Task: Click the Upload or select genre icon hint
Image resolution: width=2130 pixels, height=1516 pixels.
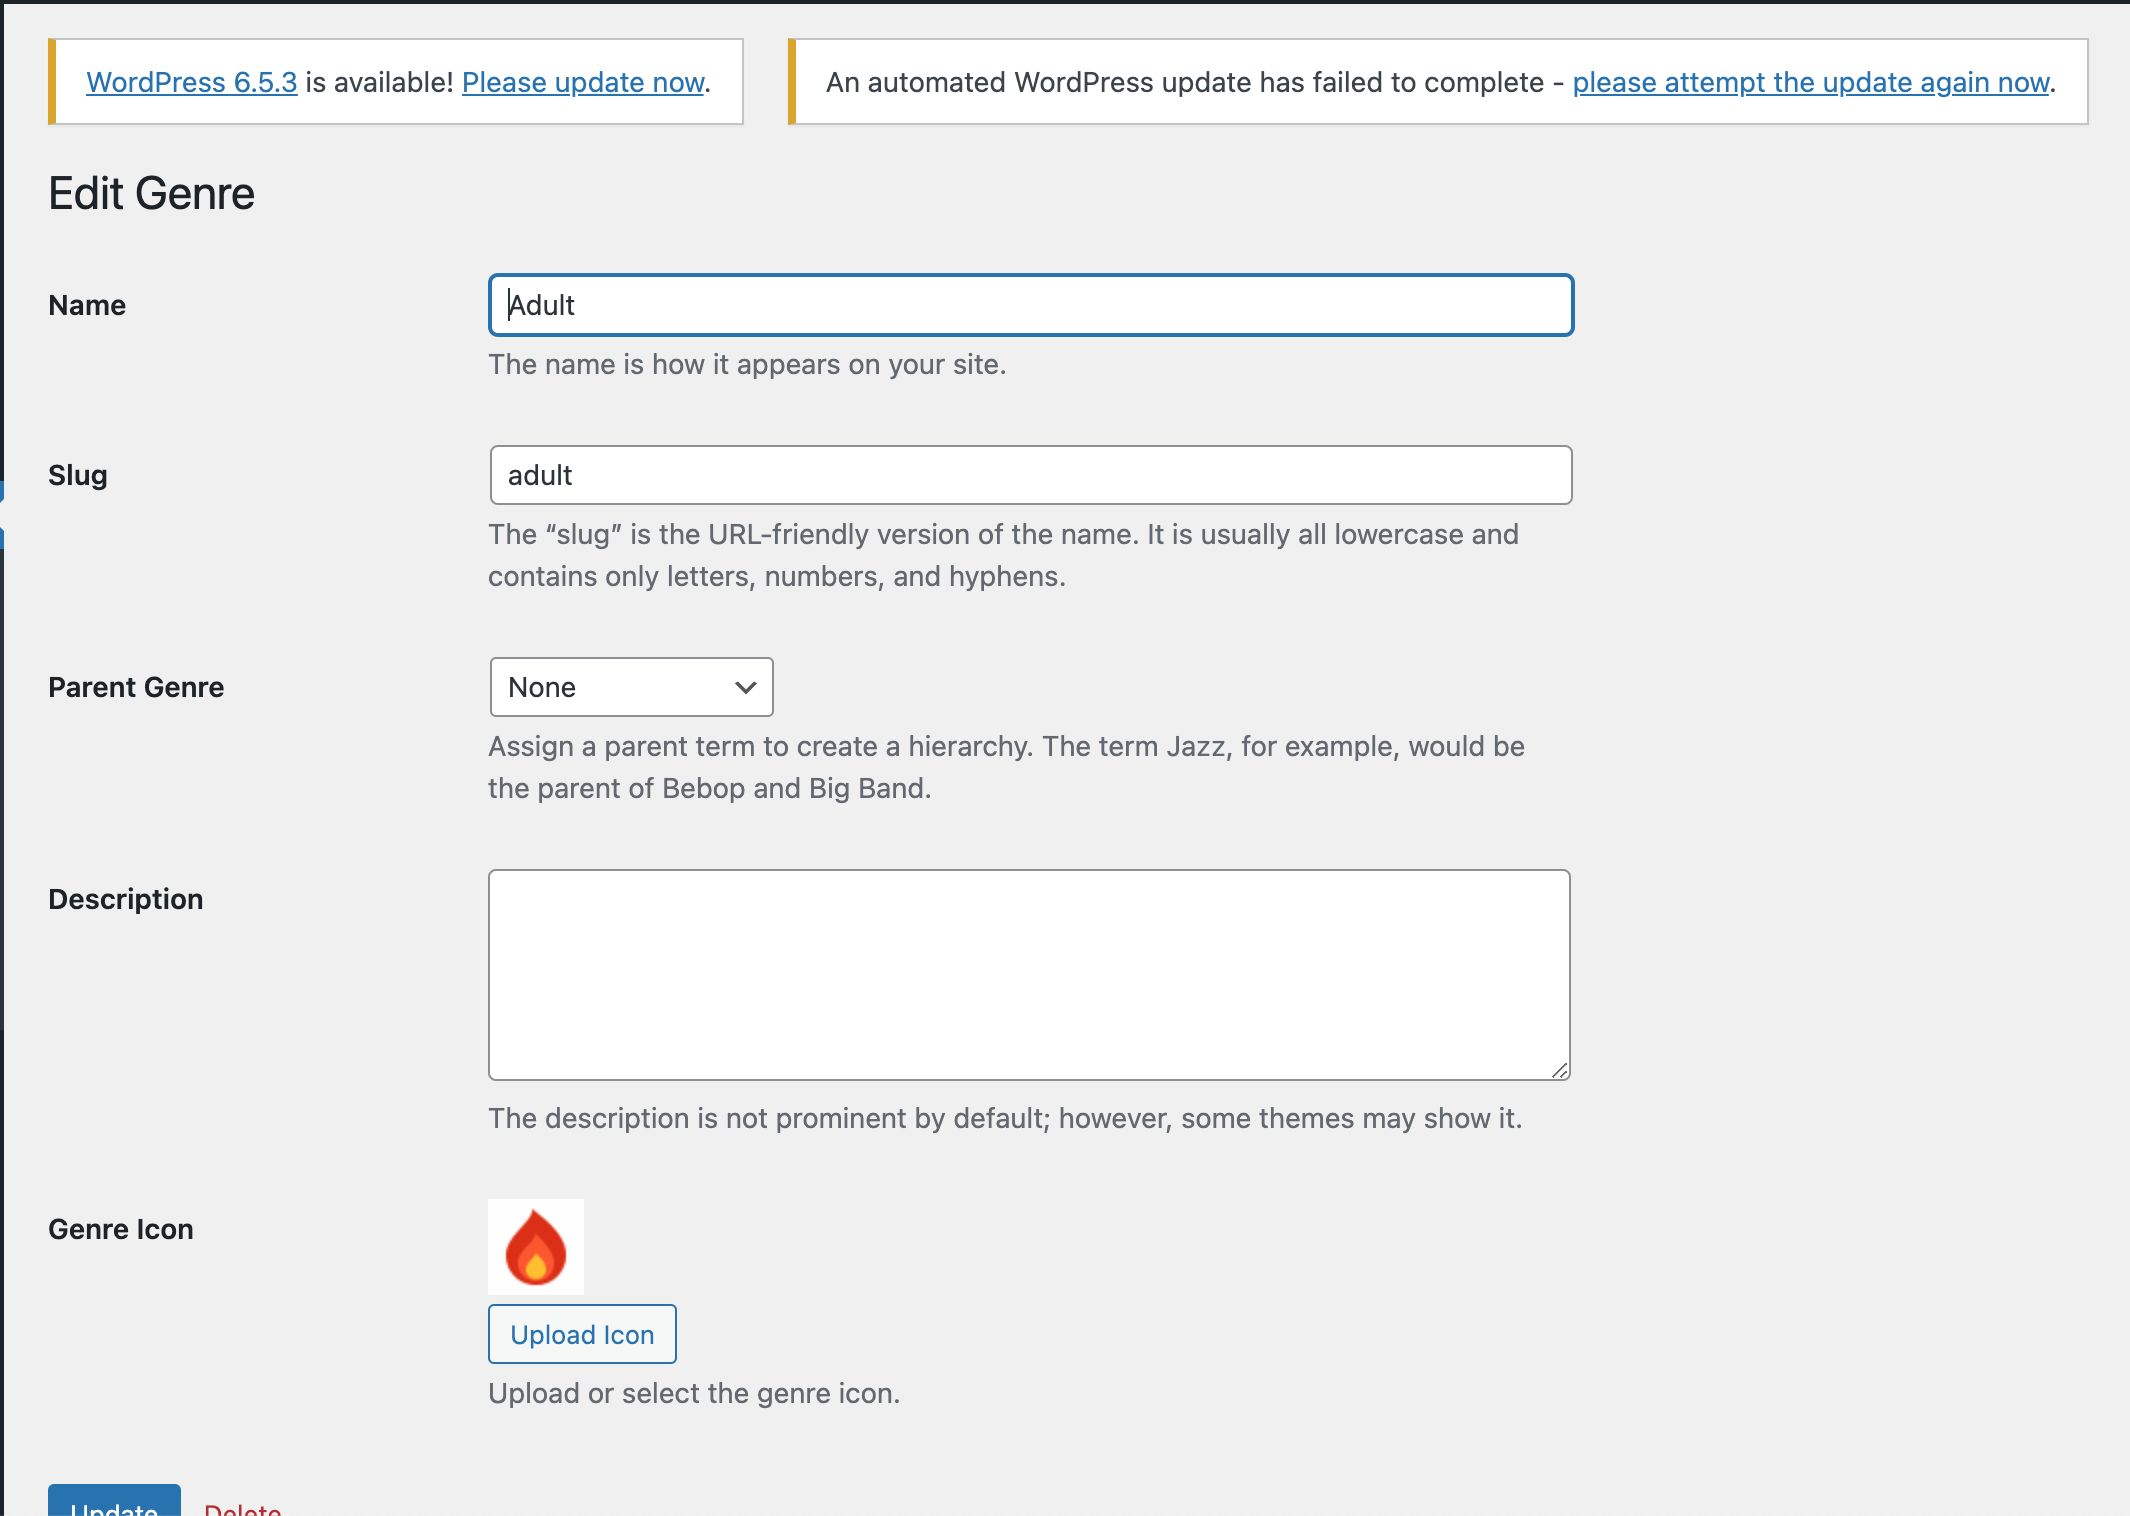Action: pyautogui.click(x=694, y=1393)
